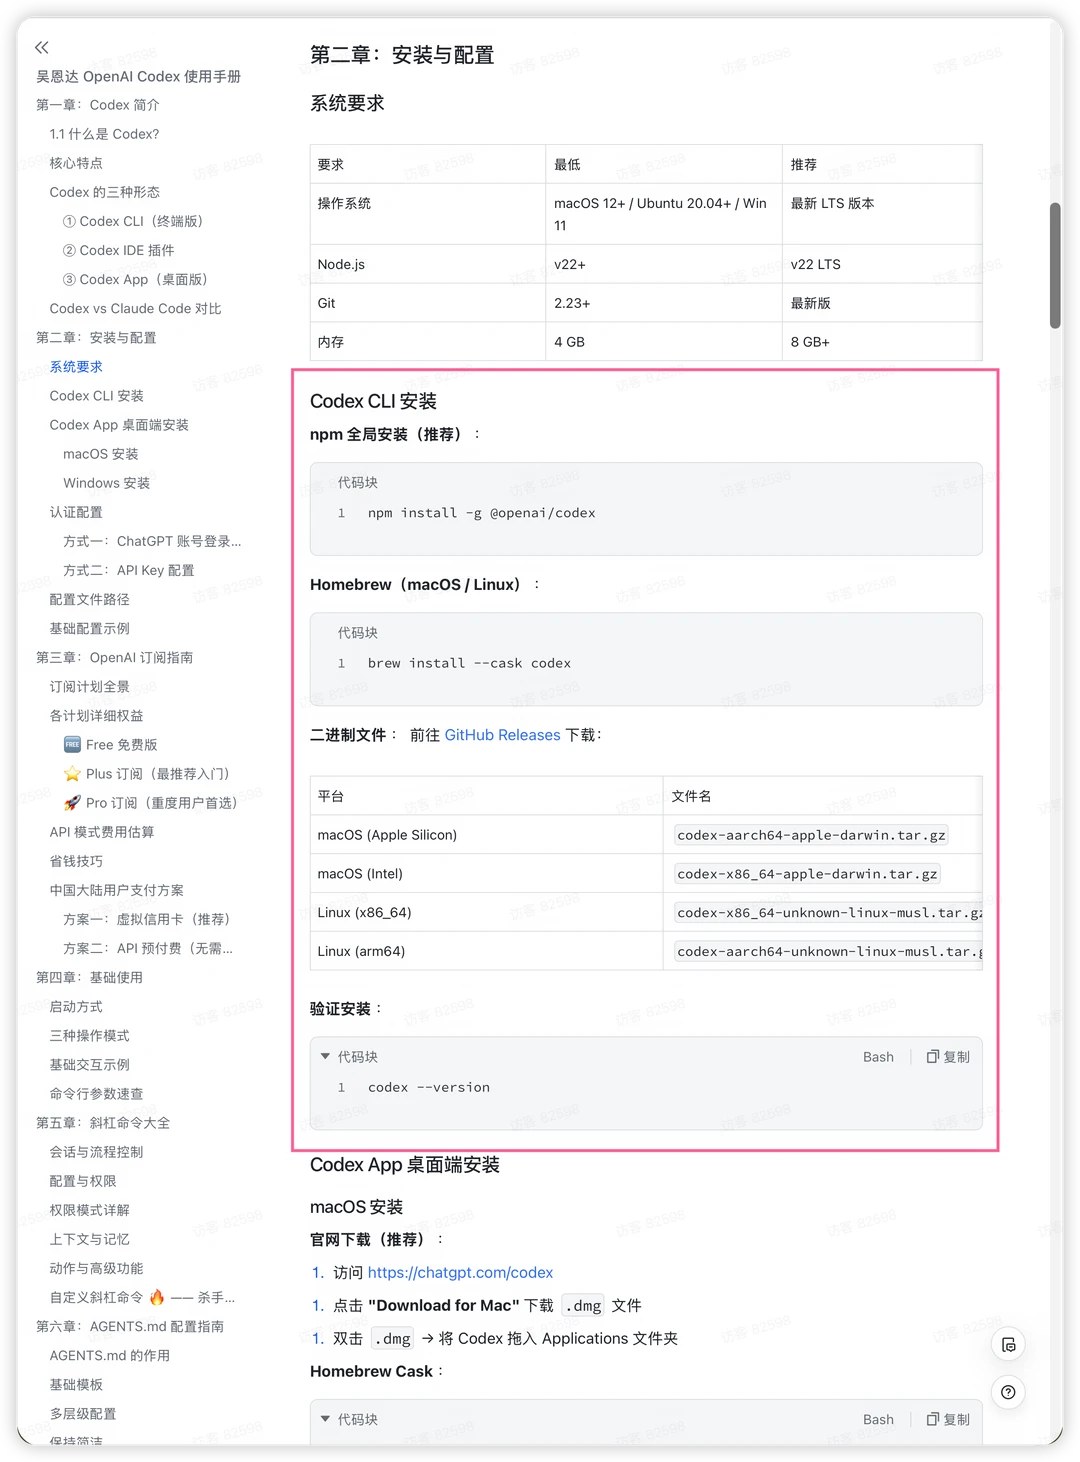The height and width of the screenshot is (1462, 1080).
Task: Open 方式二：API Key 配置 entry
Action: 129,570
